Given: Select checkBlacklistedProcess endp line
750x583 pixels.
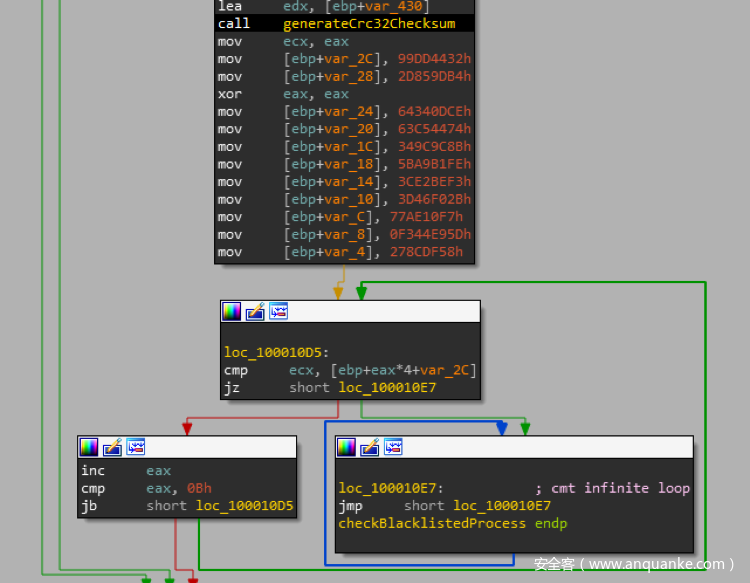Looking at the screenshot, I should click(452, 523).
